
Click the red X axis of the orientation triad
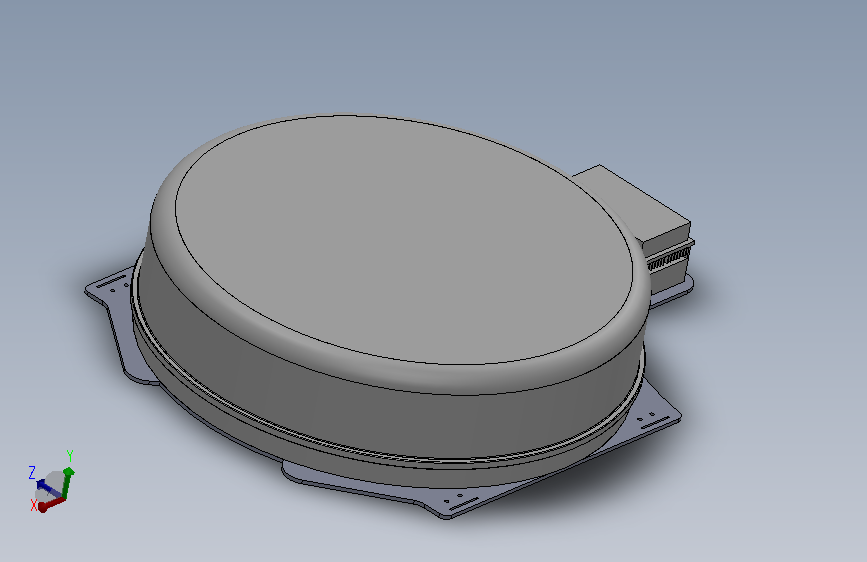click(x=51, y=504)
